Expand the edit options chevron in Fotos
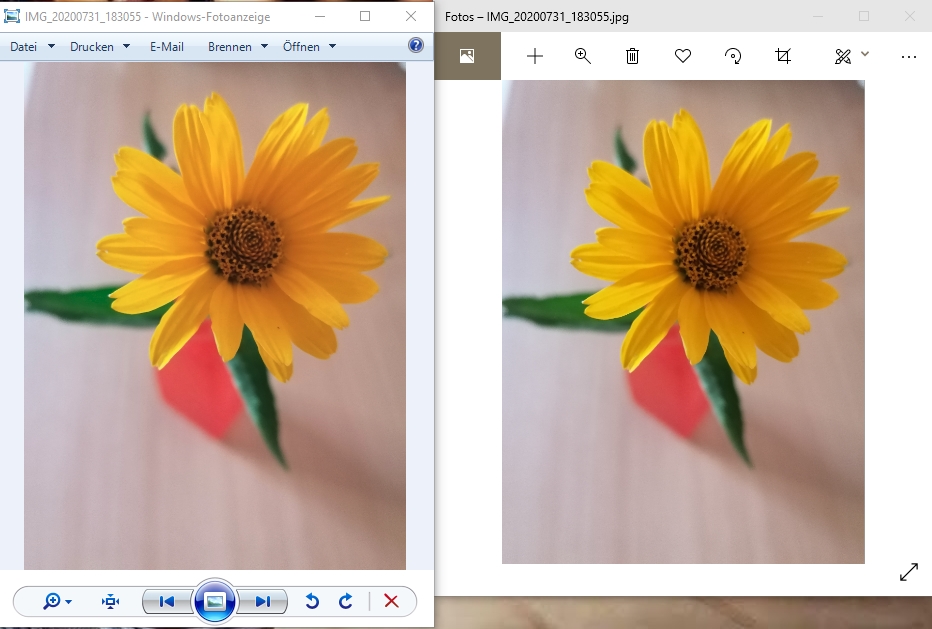This screenshot has height=629, width=932. pyautogui.click(x=865, y=54)
